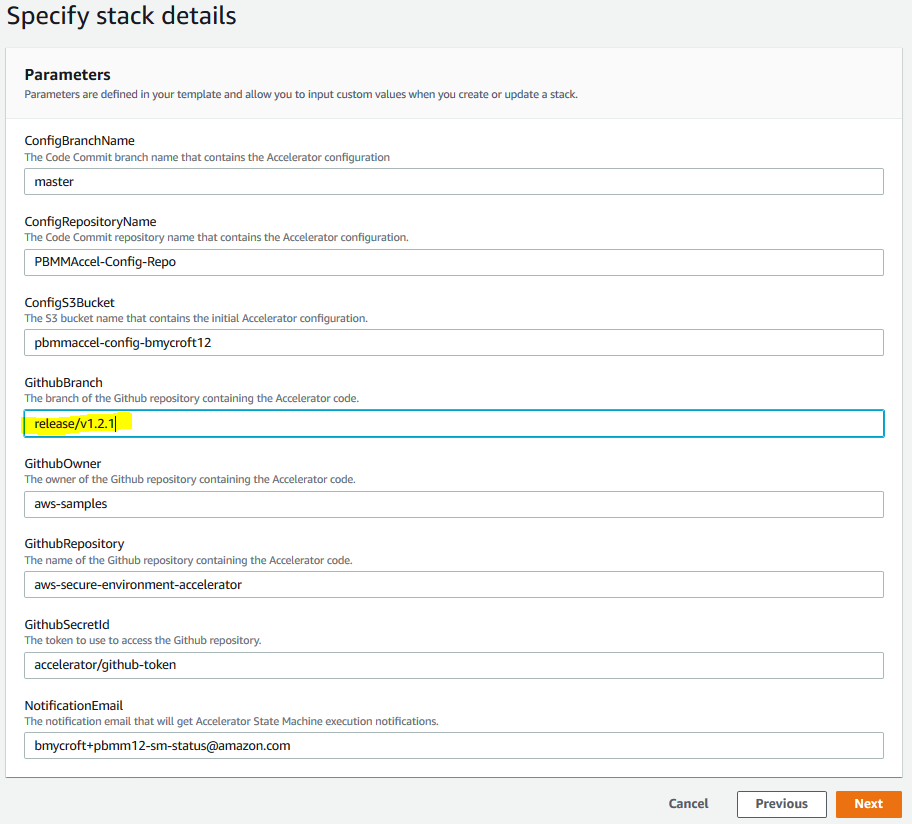Click the ConfigBranchName input containing master
The image size is (912, 824).
(453, 181)
